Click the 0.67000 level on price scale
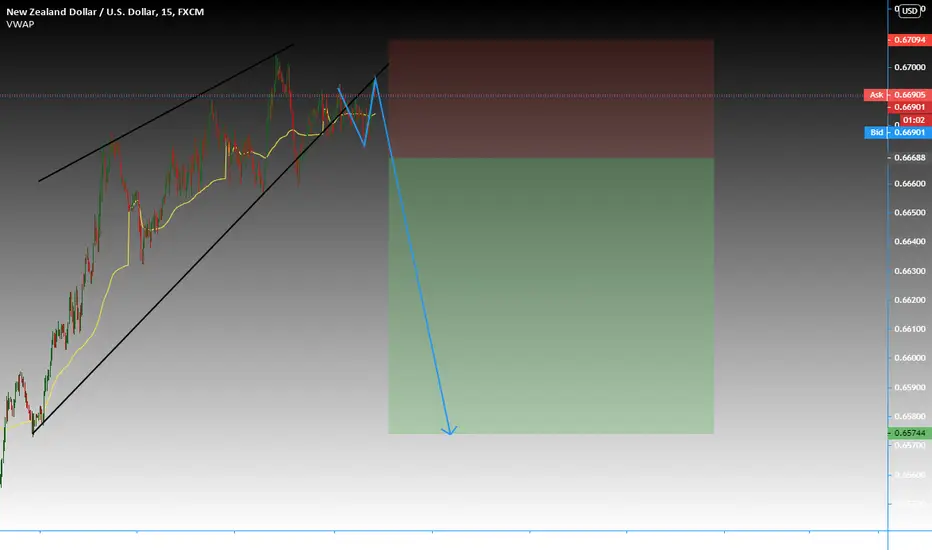Viewport: 932px width, 550px height. (x=909, y=67)
